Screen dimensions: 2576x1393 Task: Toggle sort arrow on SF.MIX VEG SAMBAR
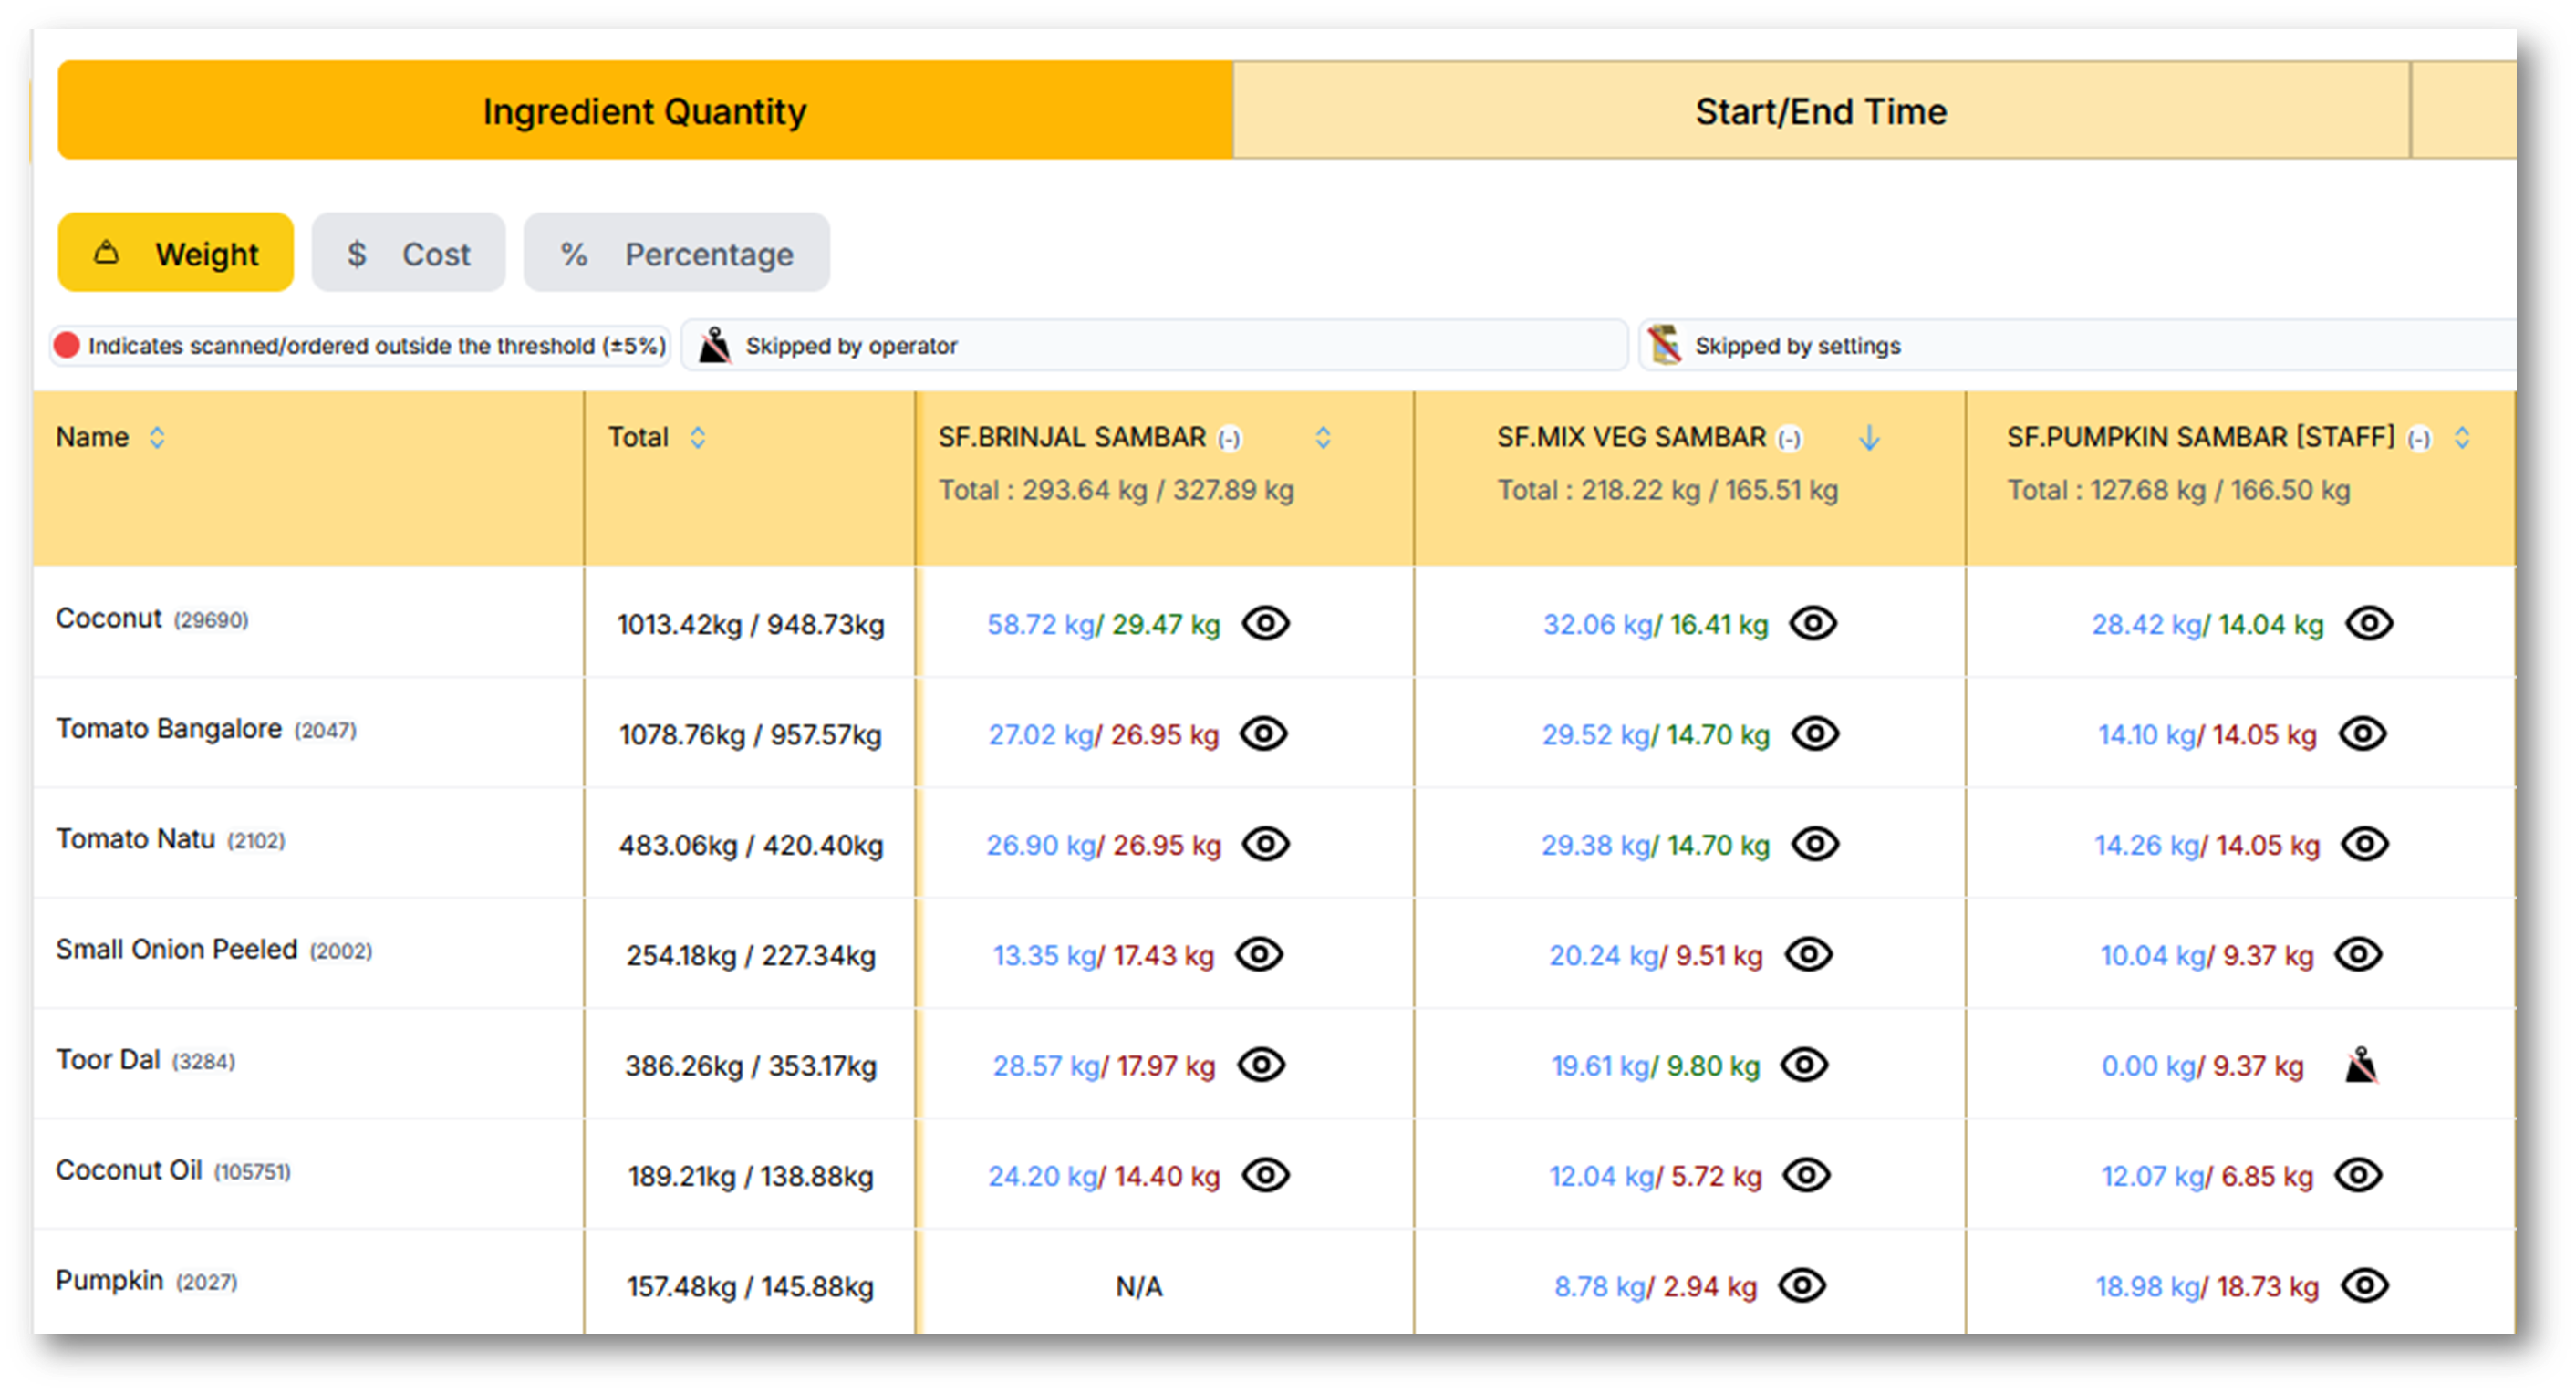(1869, 438)
